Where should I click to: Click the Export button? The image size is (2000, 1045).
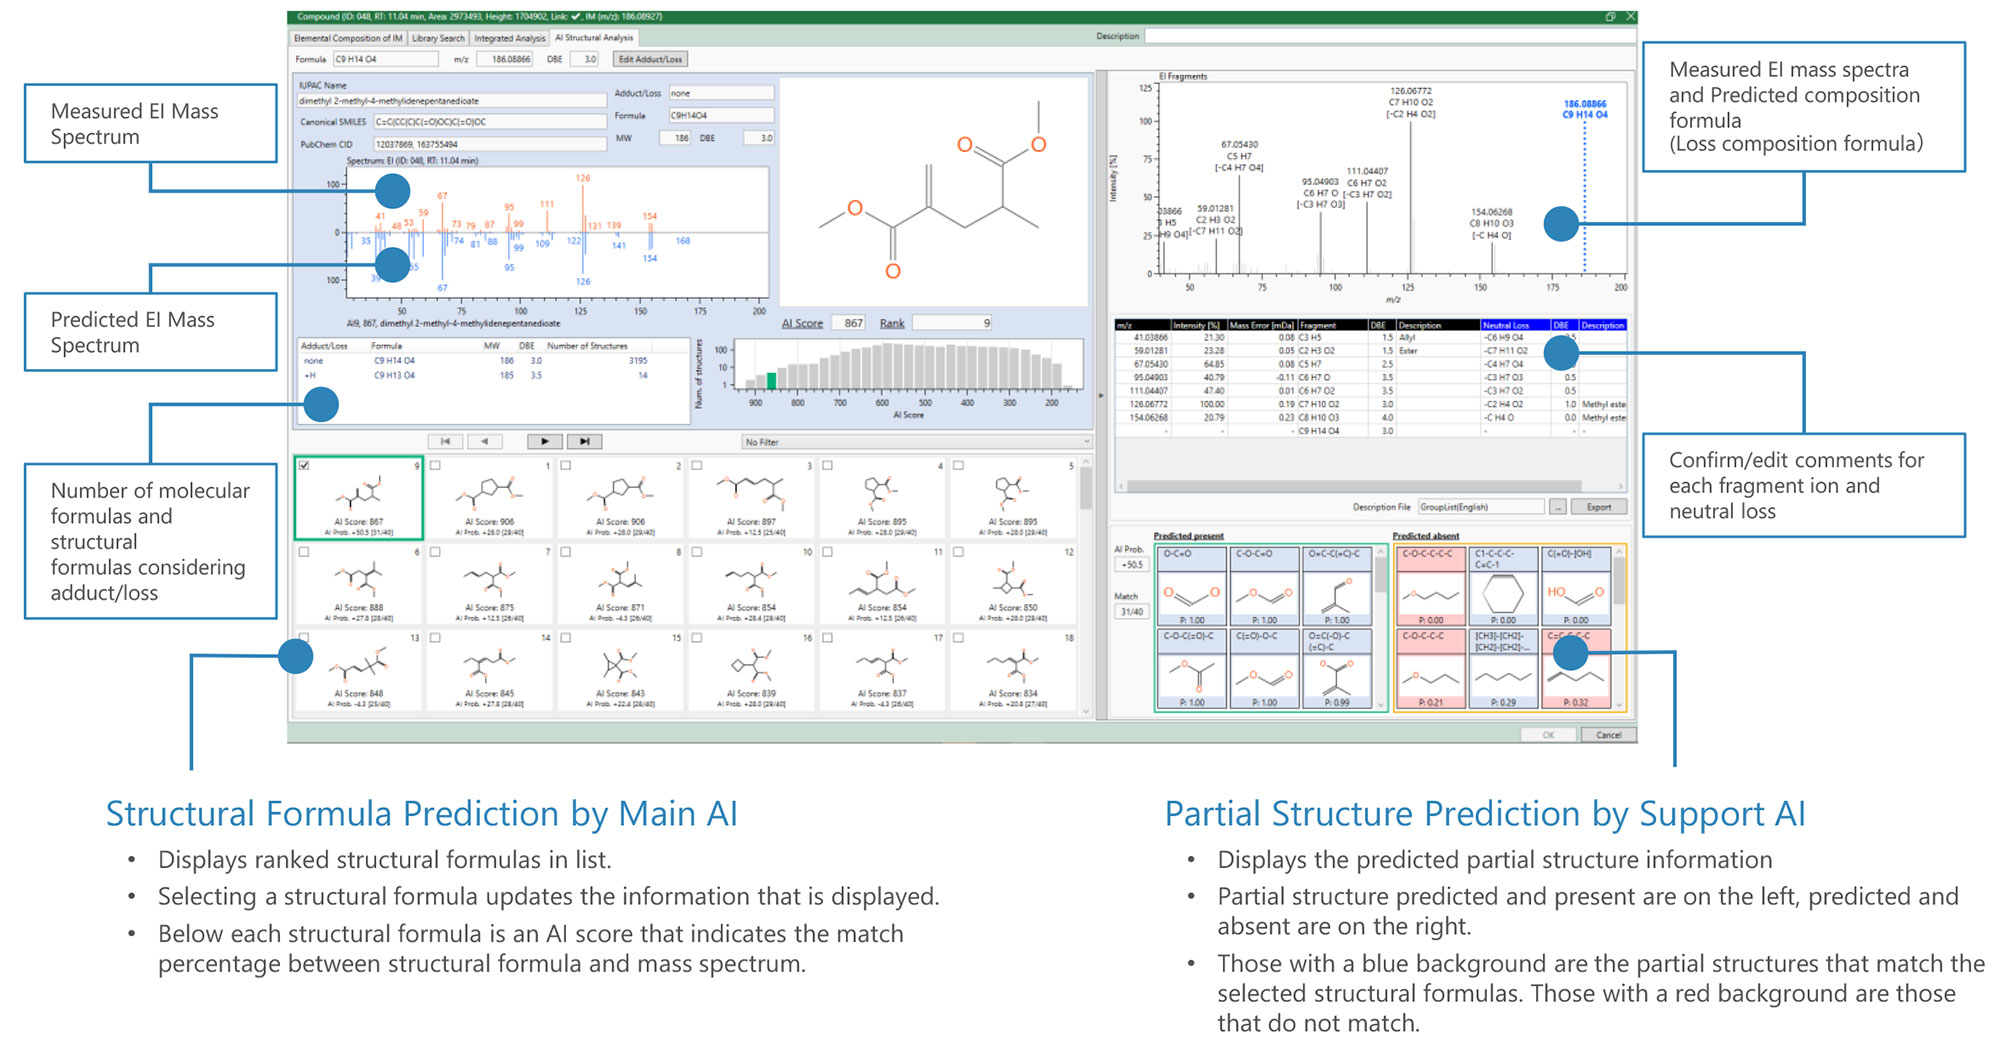[x=1598, y=507]
